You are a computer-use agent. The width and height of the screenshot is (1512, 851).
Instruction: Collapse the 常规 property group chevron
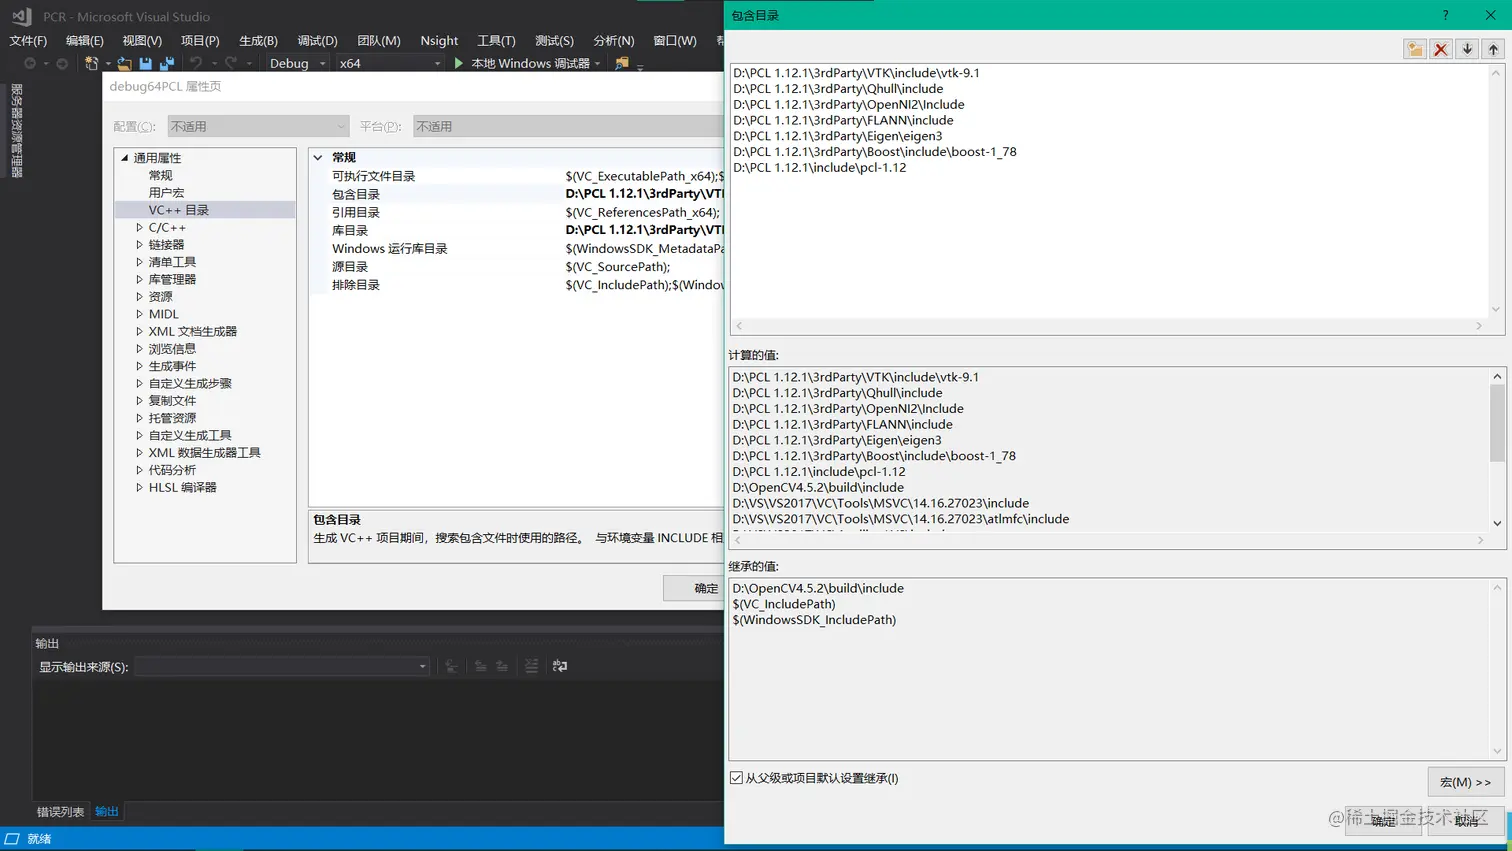pos(318,157)
